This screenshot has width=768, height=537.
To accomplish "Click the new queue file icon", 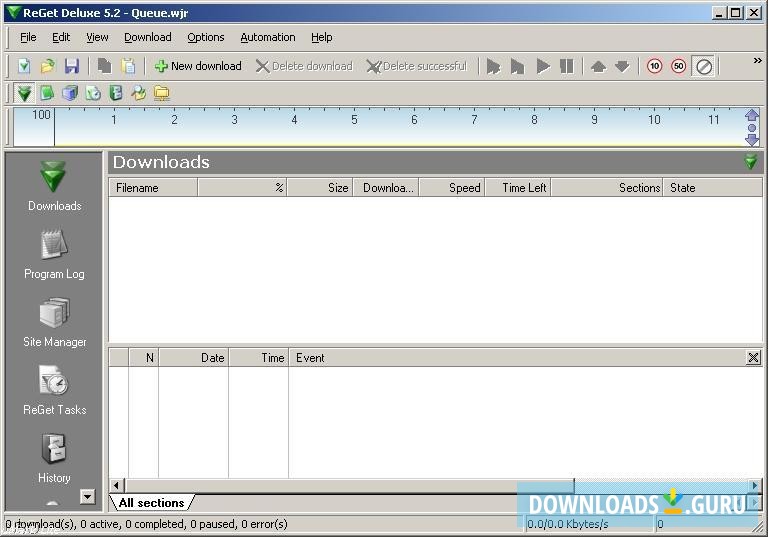I will tap(24, 66).
